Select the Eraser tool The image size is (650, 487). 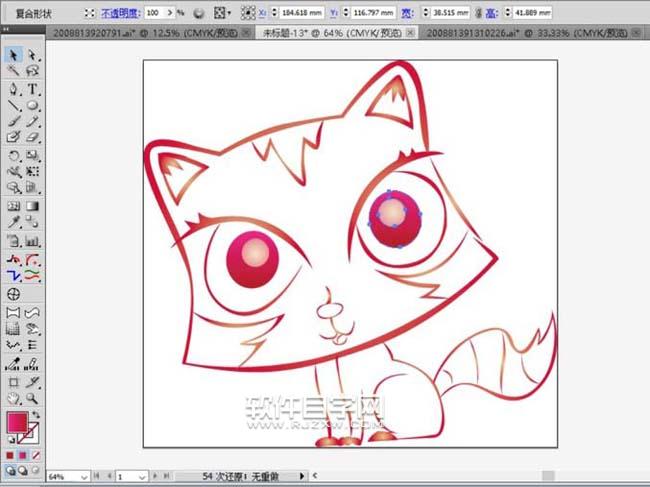32,137
